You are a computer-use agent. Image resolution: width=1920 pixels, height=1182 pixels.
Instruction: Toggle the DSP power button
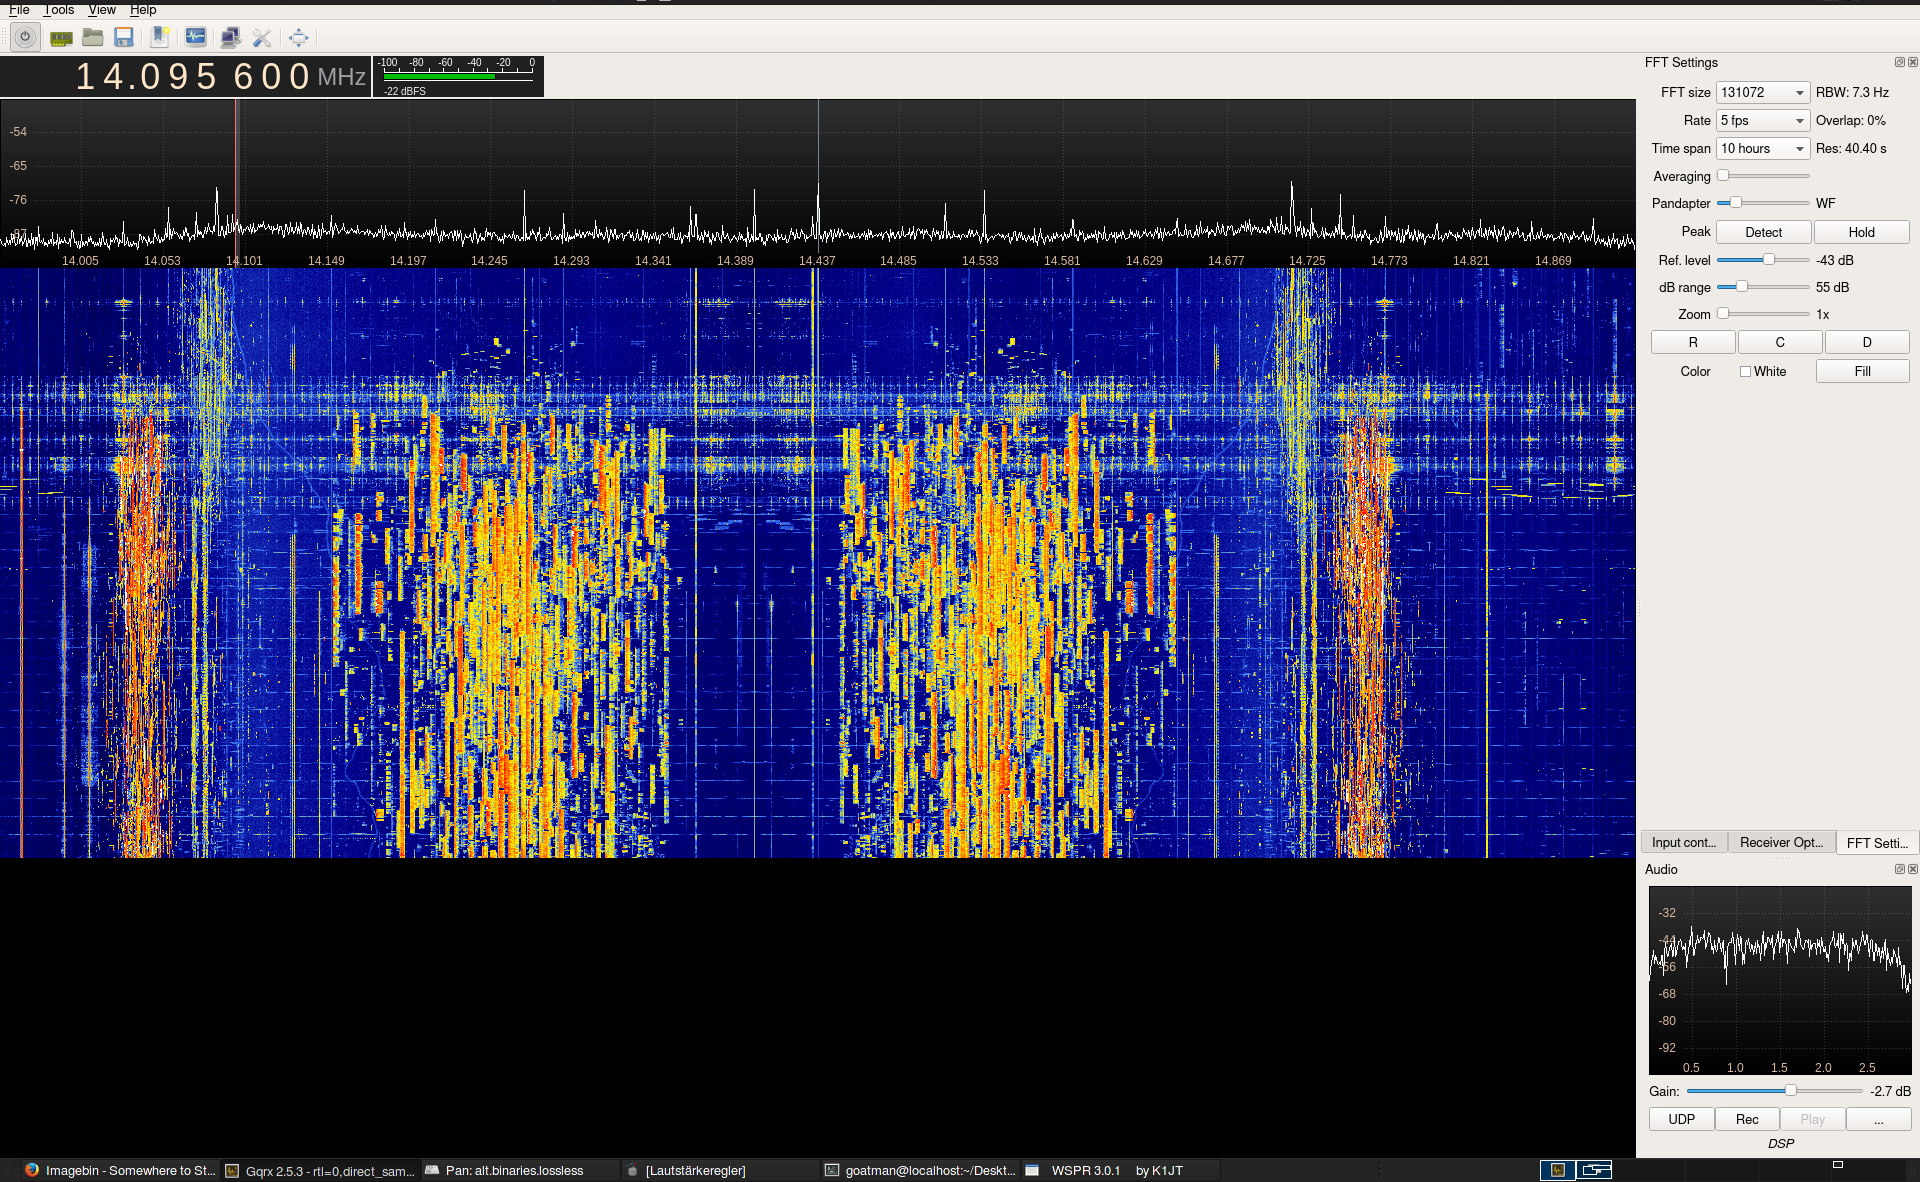[25, 38]
